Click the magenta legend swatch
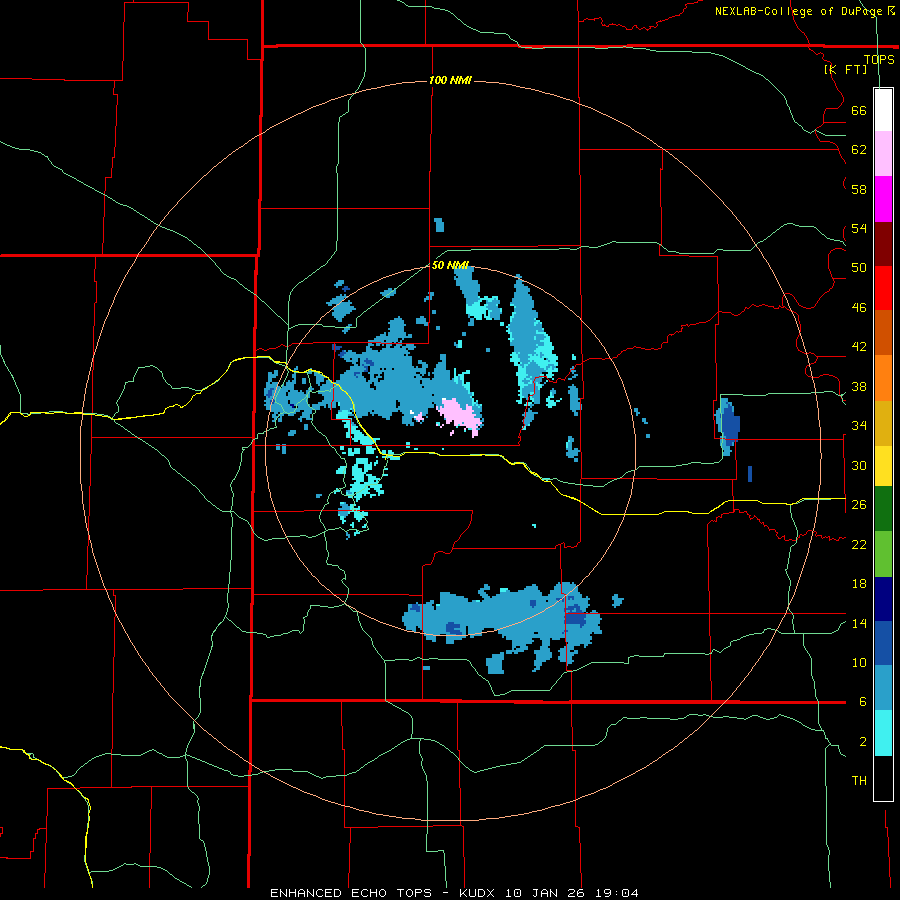This screenshot has height=900, width=900. pyautogui.click(x=883, y=199)
